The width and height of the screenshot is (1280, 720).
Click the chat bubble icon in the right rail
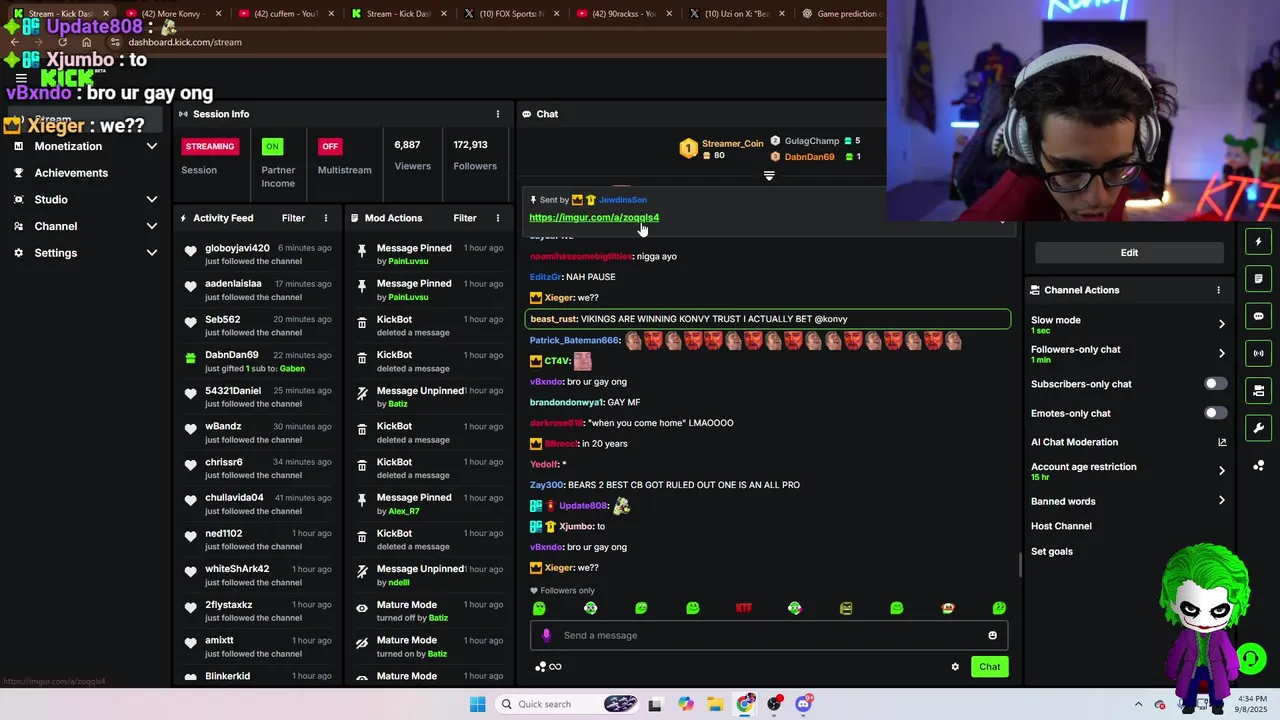(1258, 316)
